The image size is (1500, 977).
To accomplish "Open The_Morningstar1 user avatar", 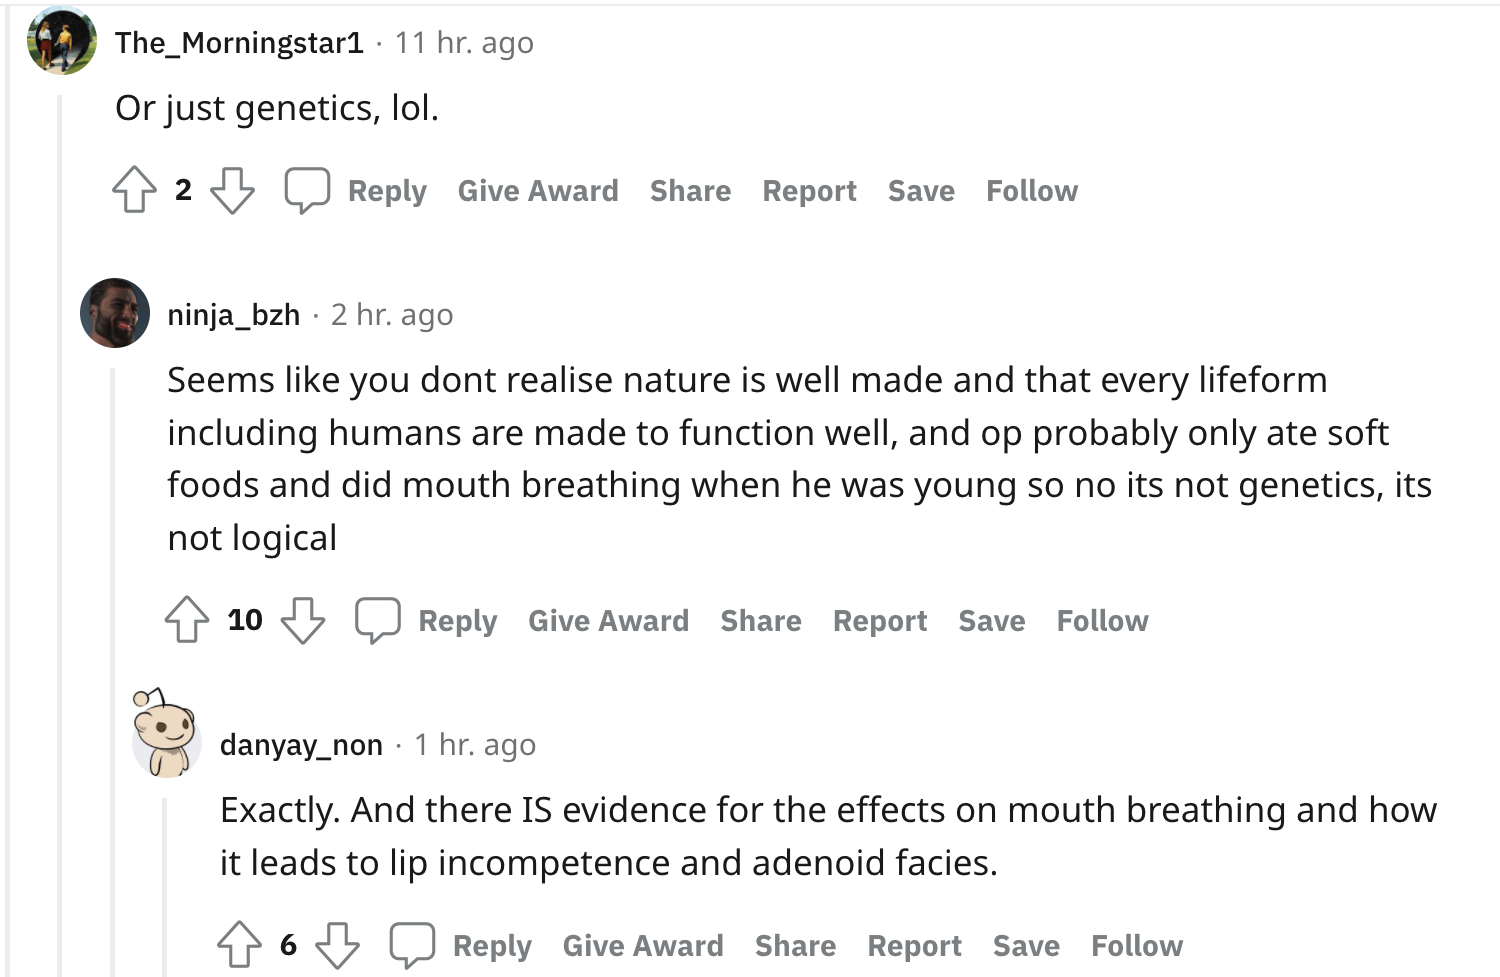I will pyautogui.click(x=62, y=41).
